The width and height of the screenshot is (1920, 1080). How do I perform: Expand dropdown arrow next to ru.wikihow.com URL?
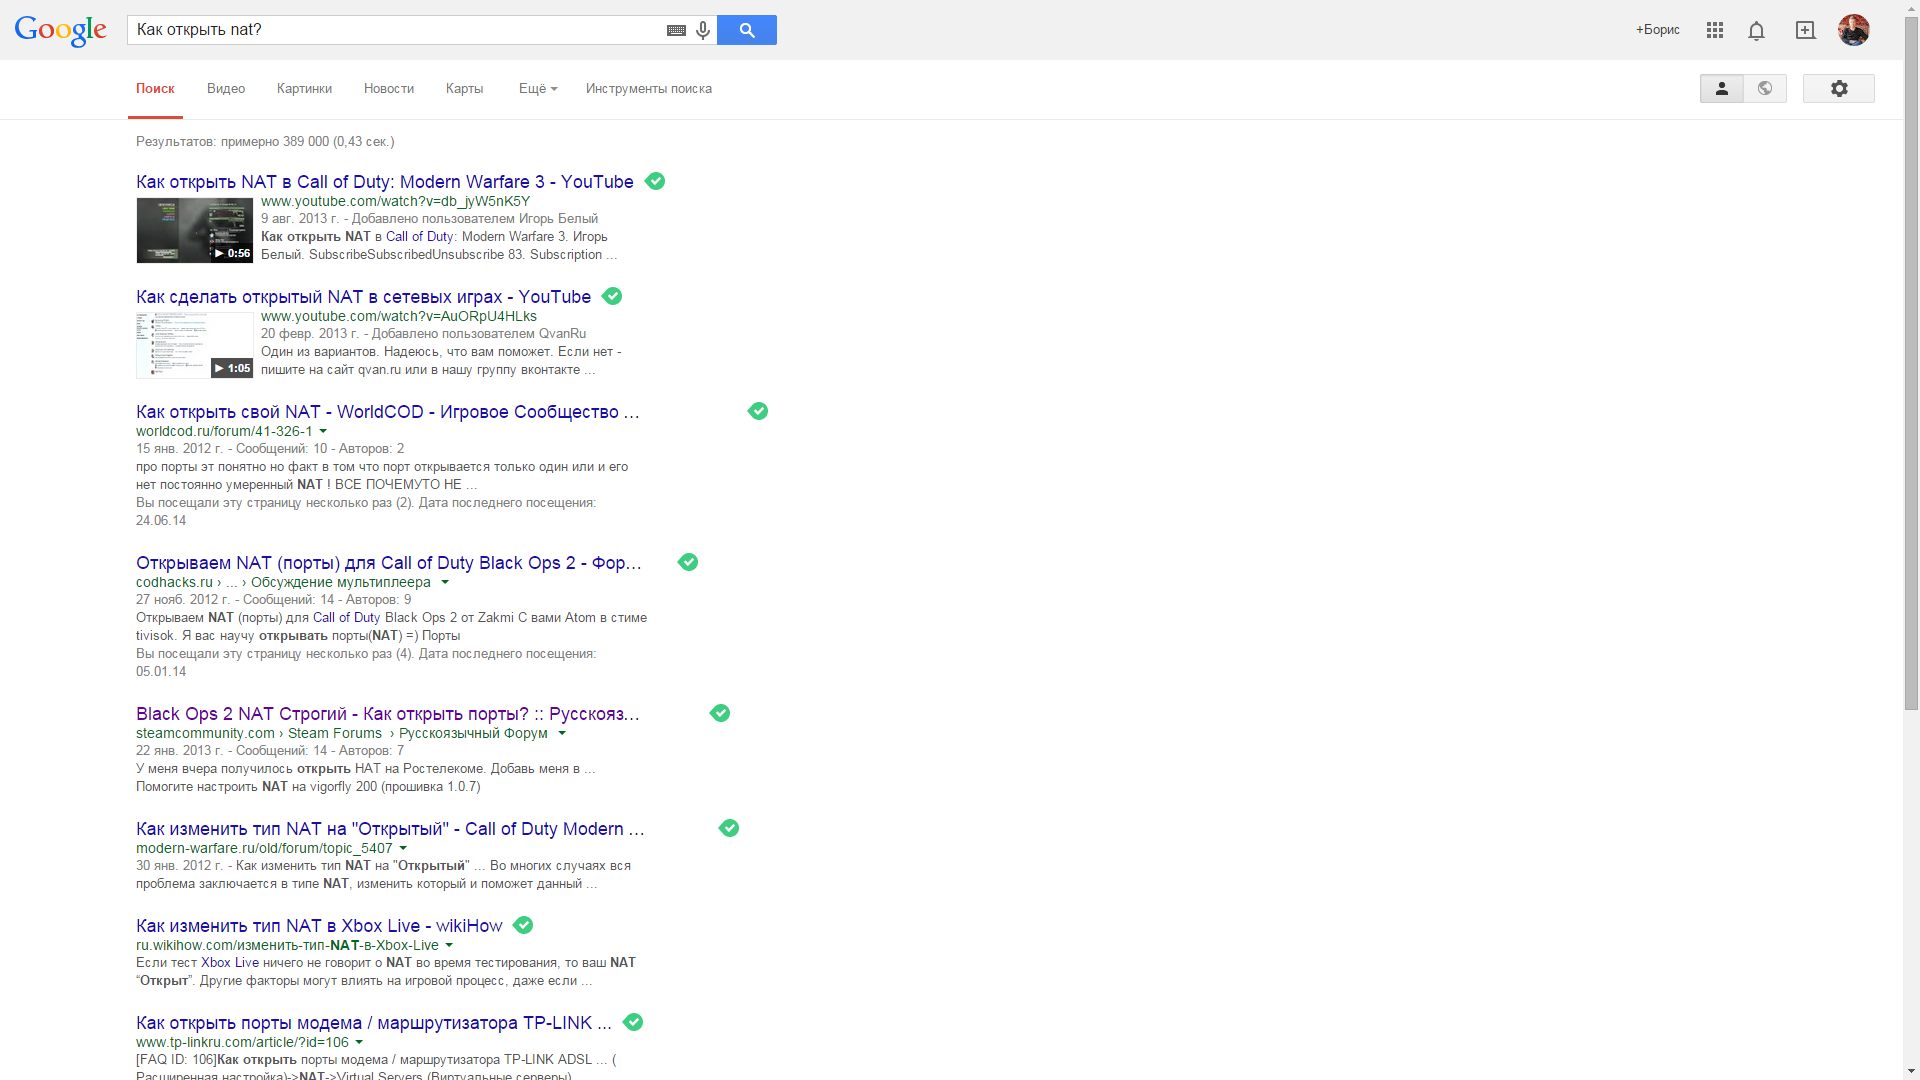449,946
